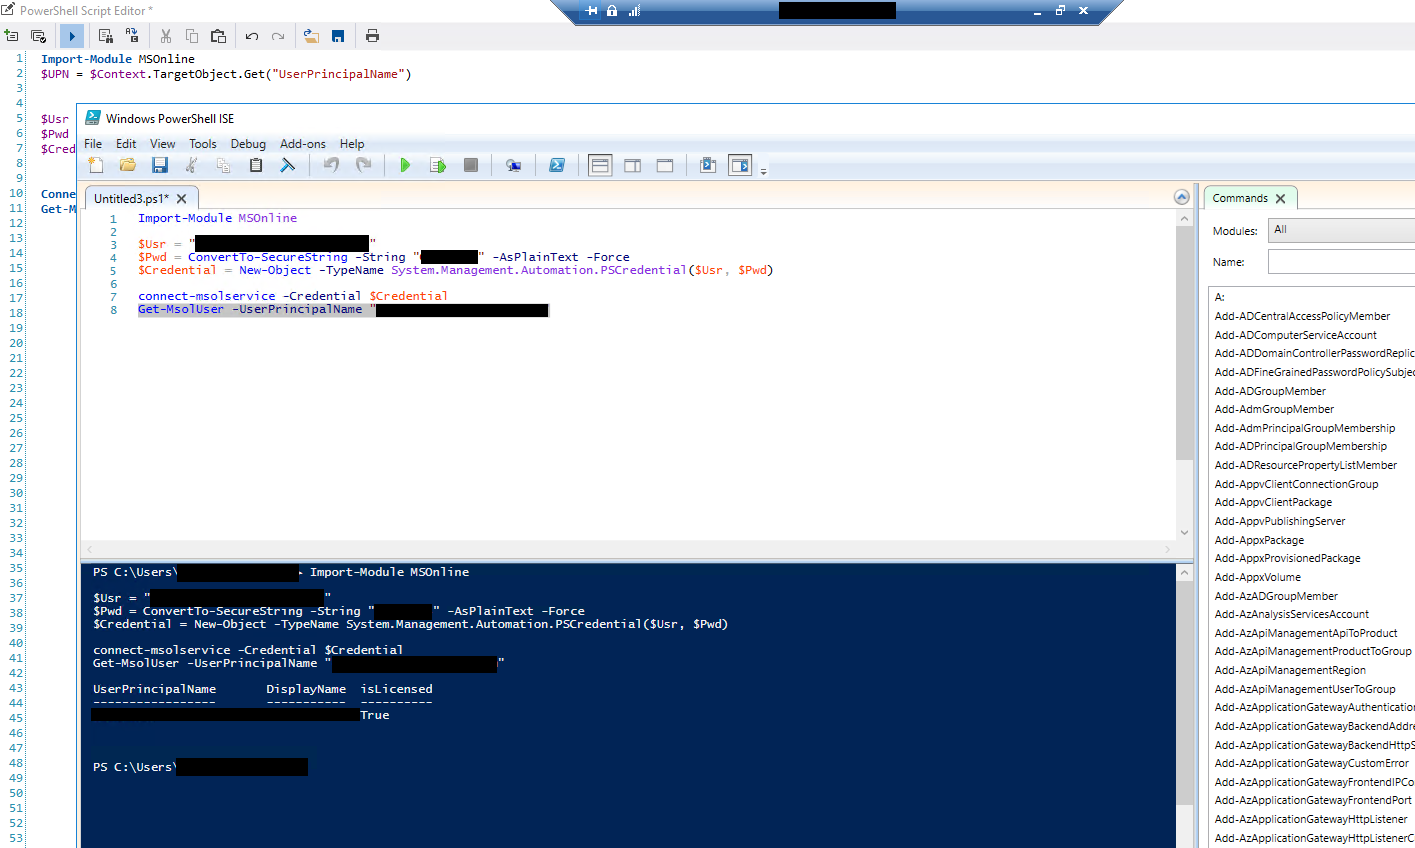Click the copy icon in Script Editor toolbar
The image size is (1415, 848).
(192, 36)
